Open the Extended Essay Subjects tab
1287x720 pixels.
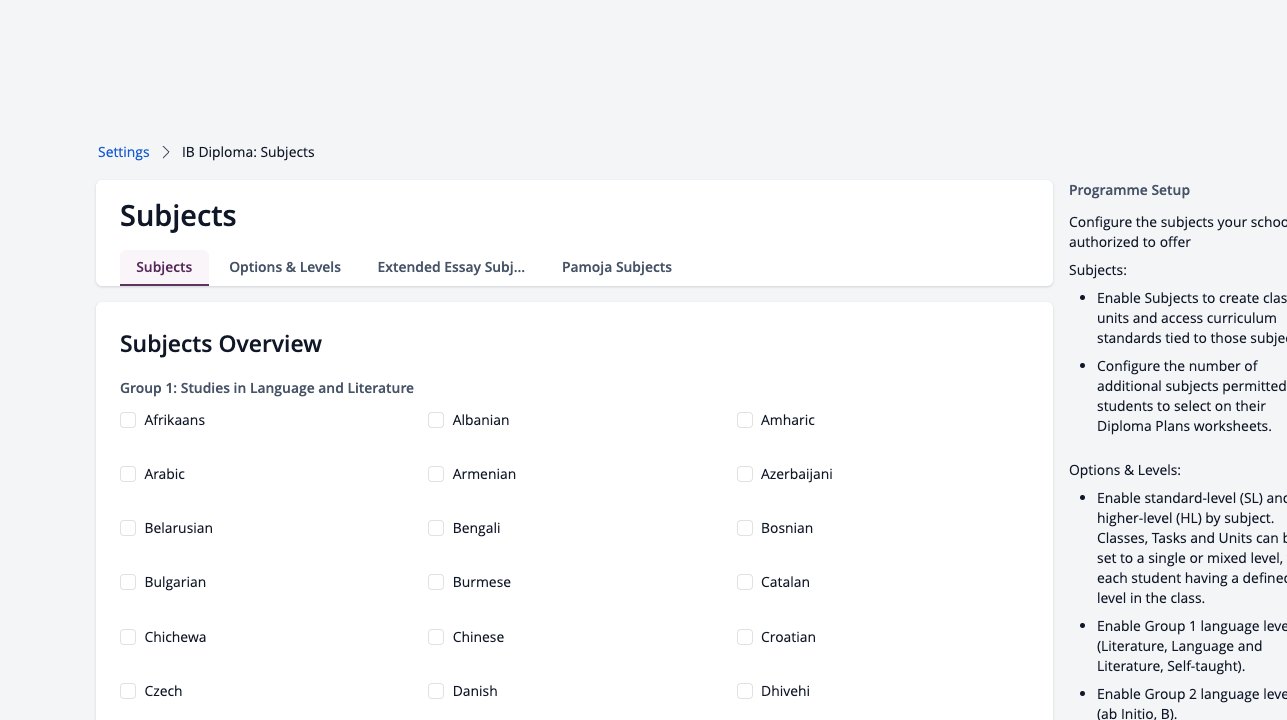pos(451,267)
